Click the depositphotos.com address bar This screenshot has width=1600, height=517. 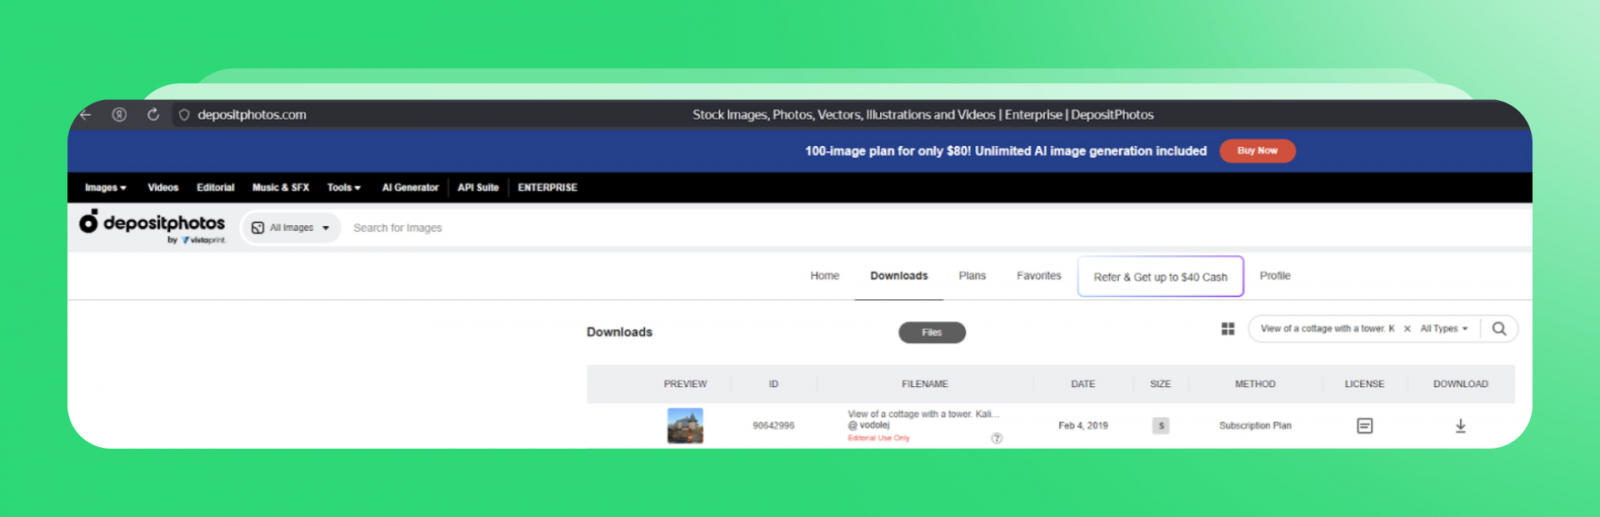point(252,115)
